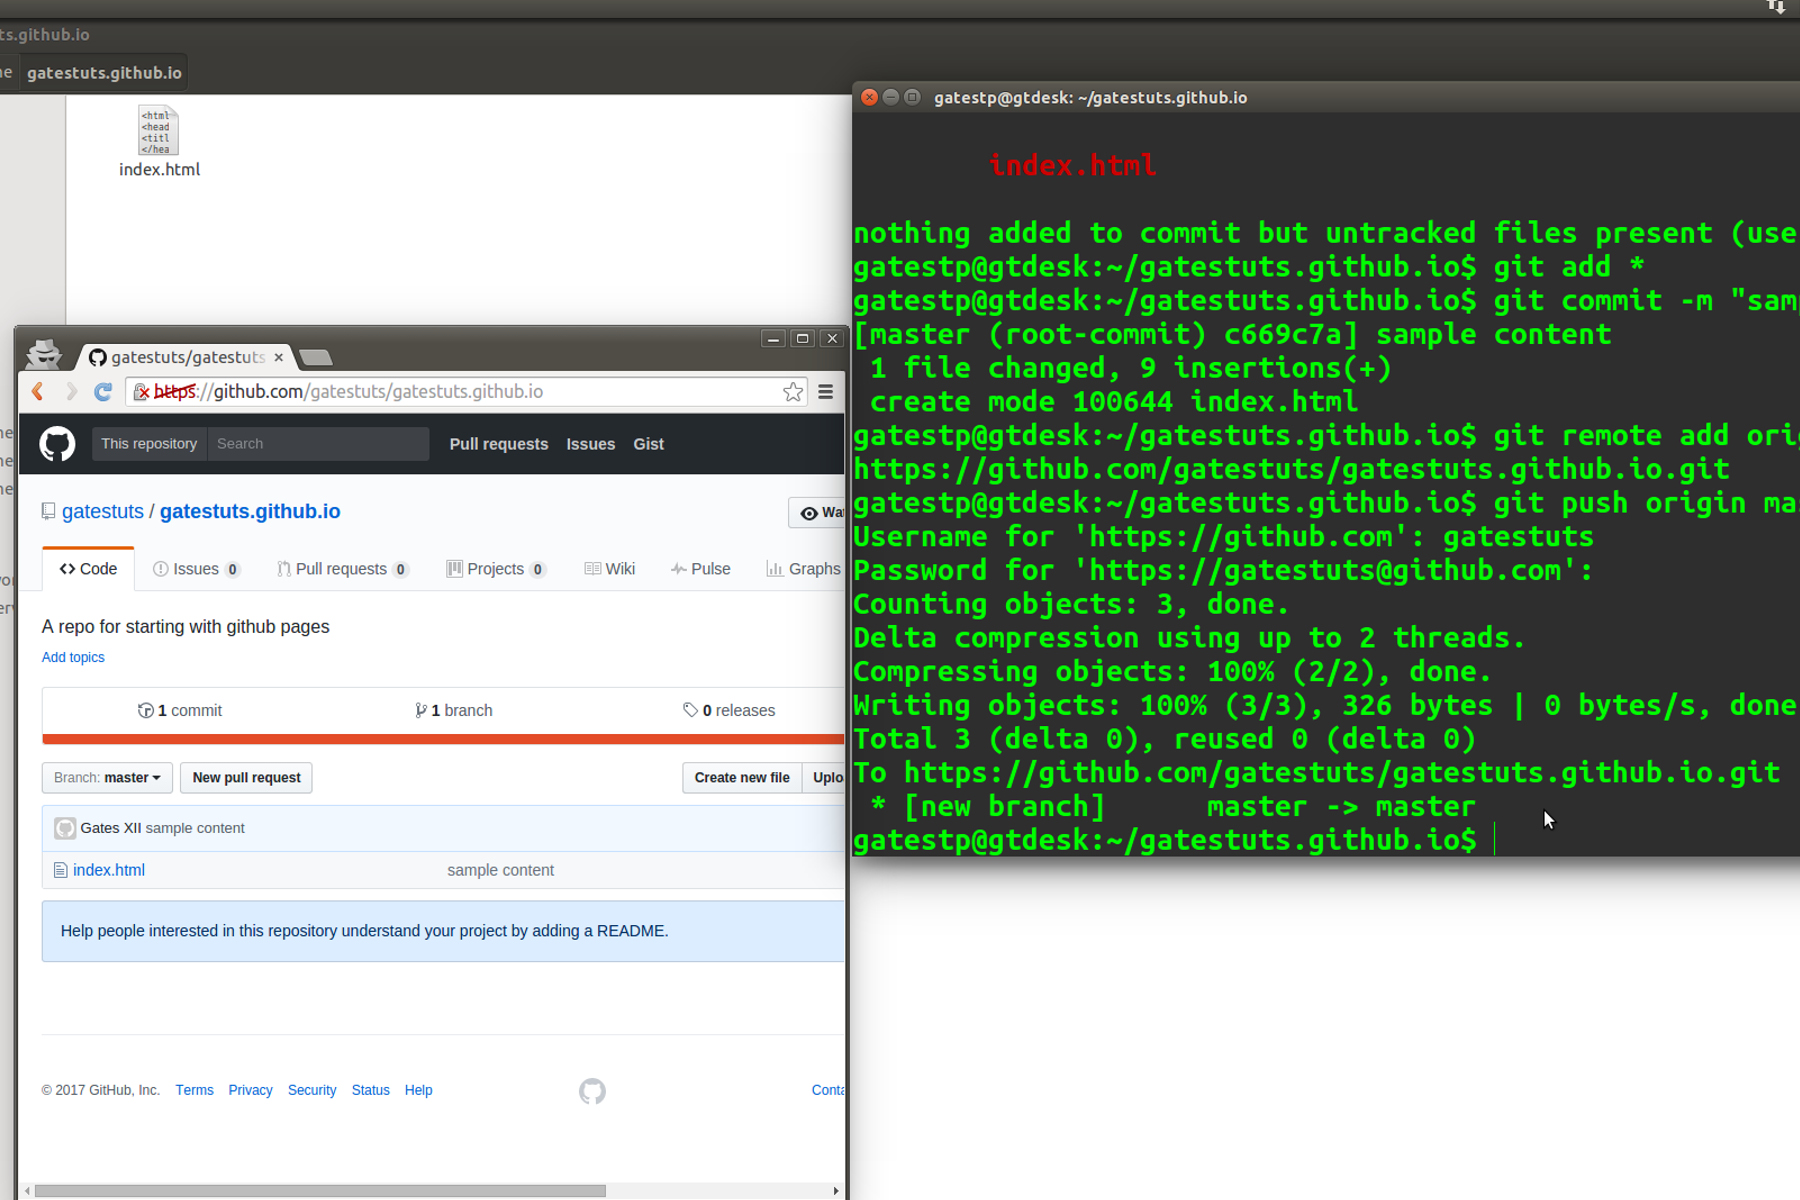Click the Privacy footer link

coord(250,1090)
